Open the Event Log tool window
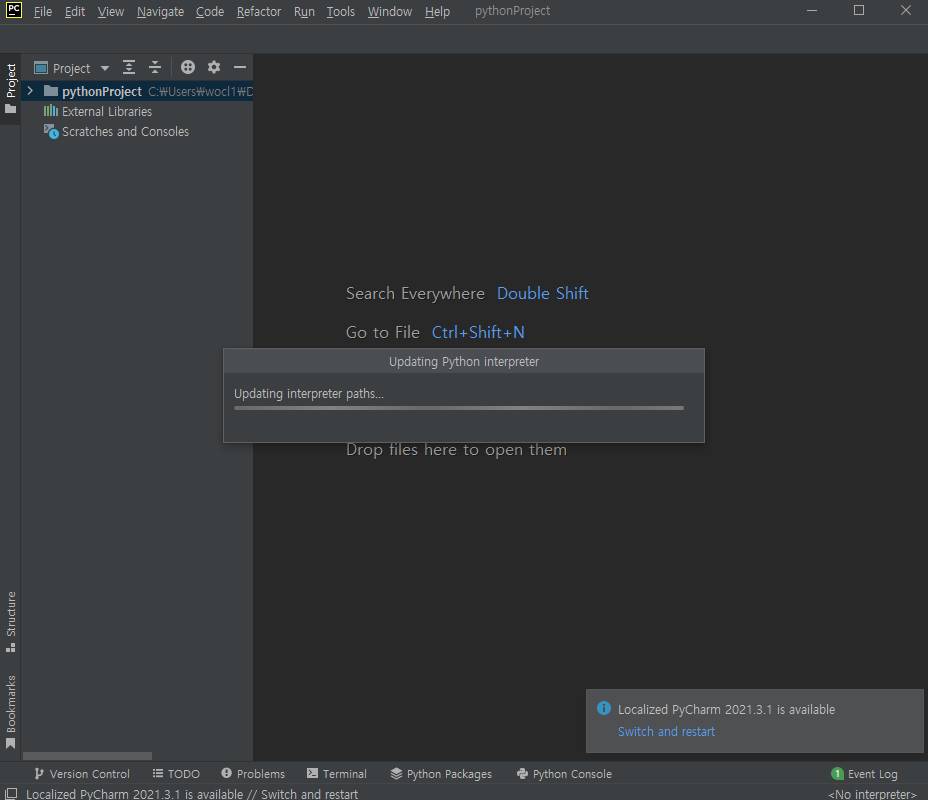The height and width of the screenshot is (800, 928). pyautogui.click(x=864, y=774)
